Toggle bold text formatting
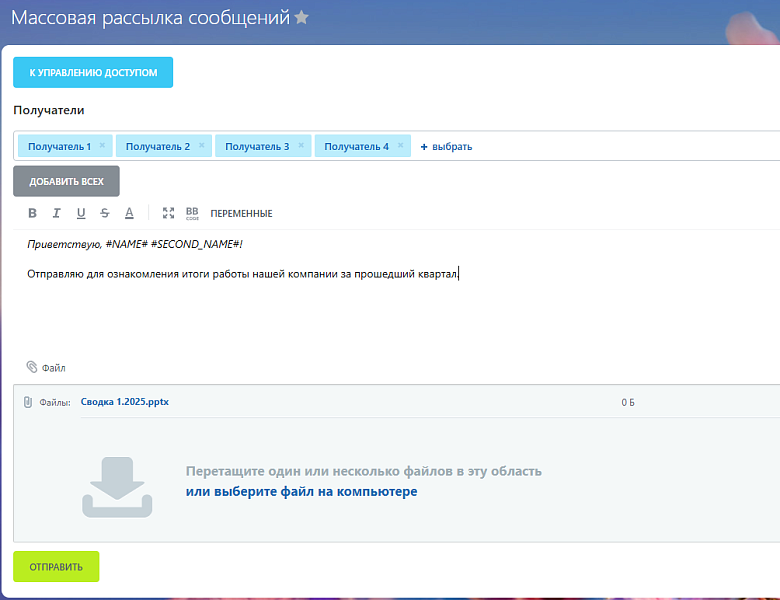Image resolution: width=780 pixels, height=600 pixels. pos(32,213)
